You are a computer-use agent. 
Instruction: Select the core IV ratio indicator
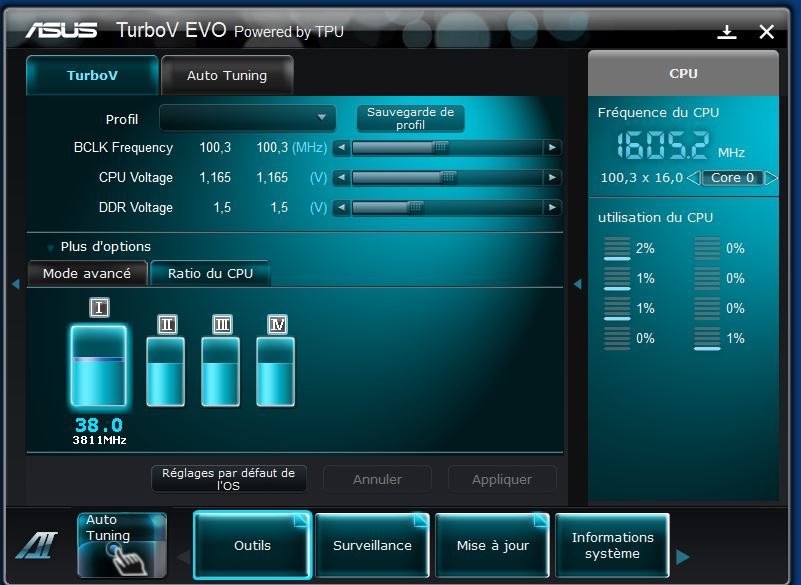(x=277, y=324)
